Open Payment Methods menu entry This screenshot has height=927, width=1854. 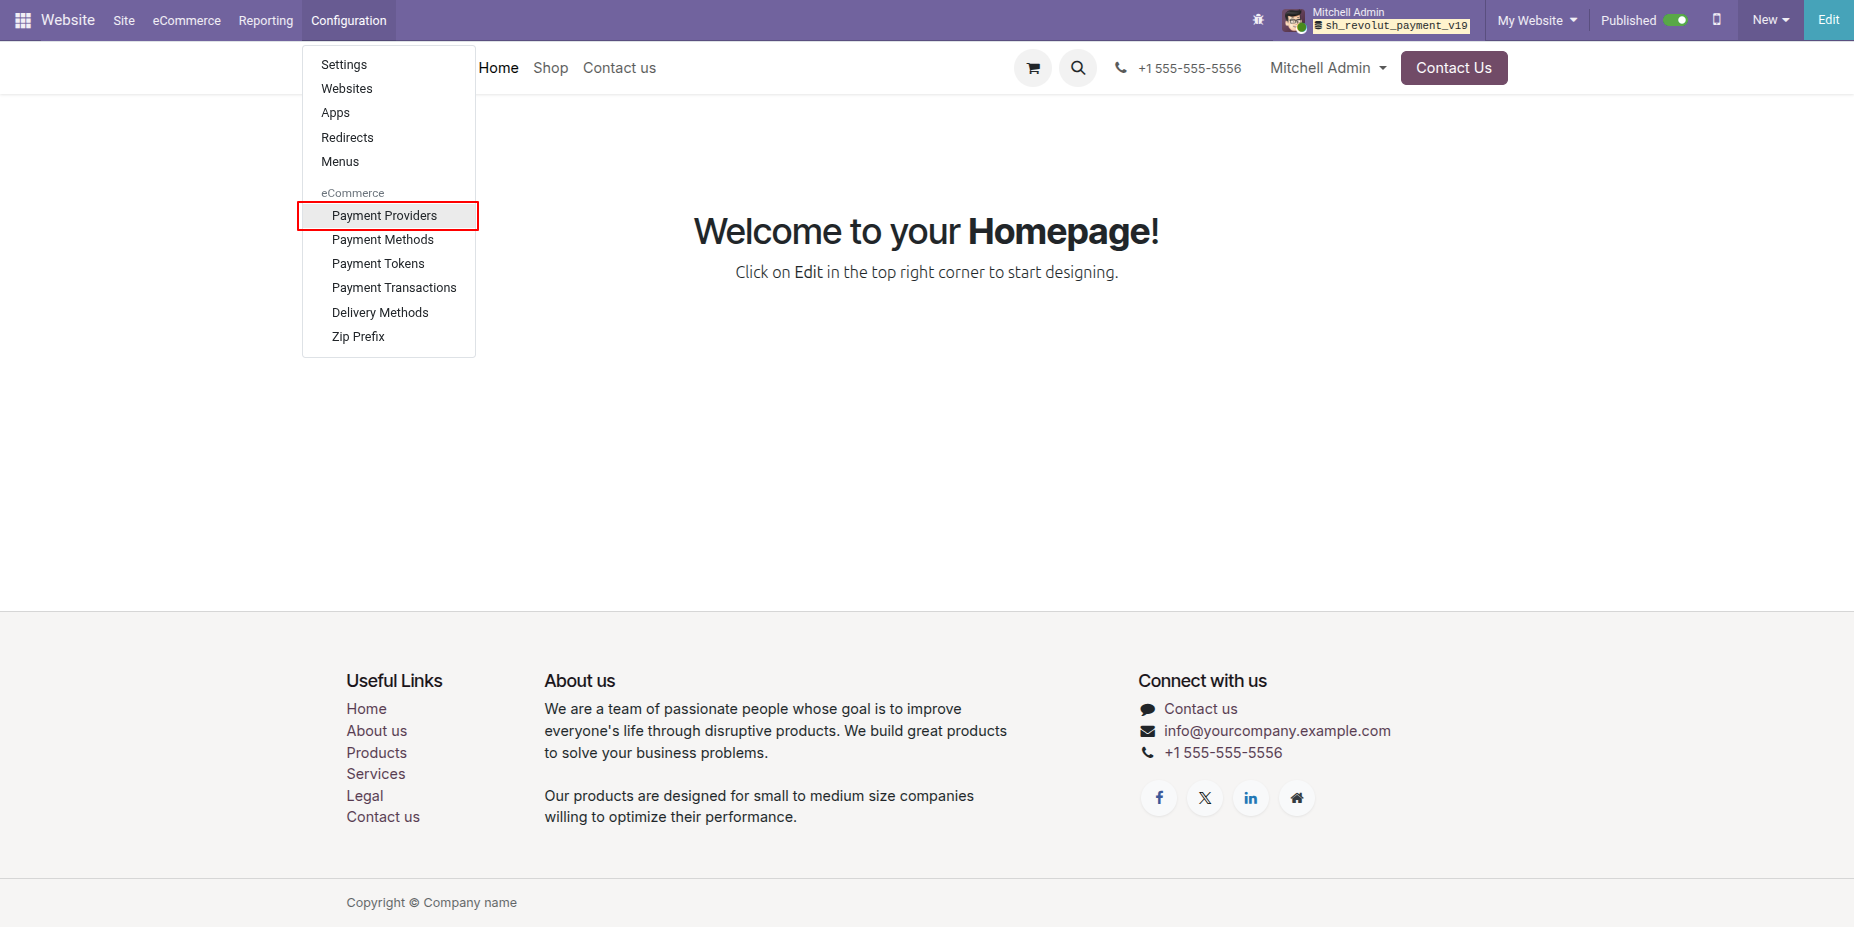[389, 240]
